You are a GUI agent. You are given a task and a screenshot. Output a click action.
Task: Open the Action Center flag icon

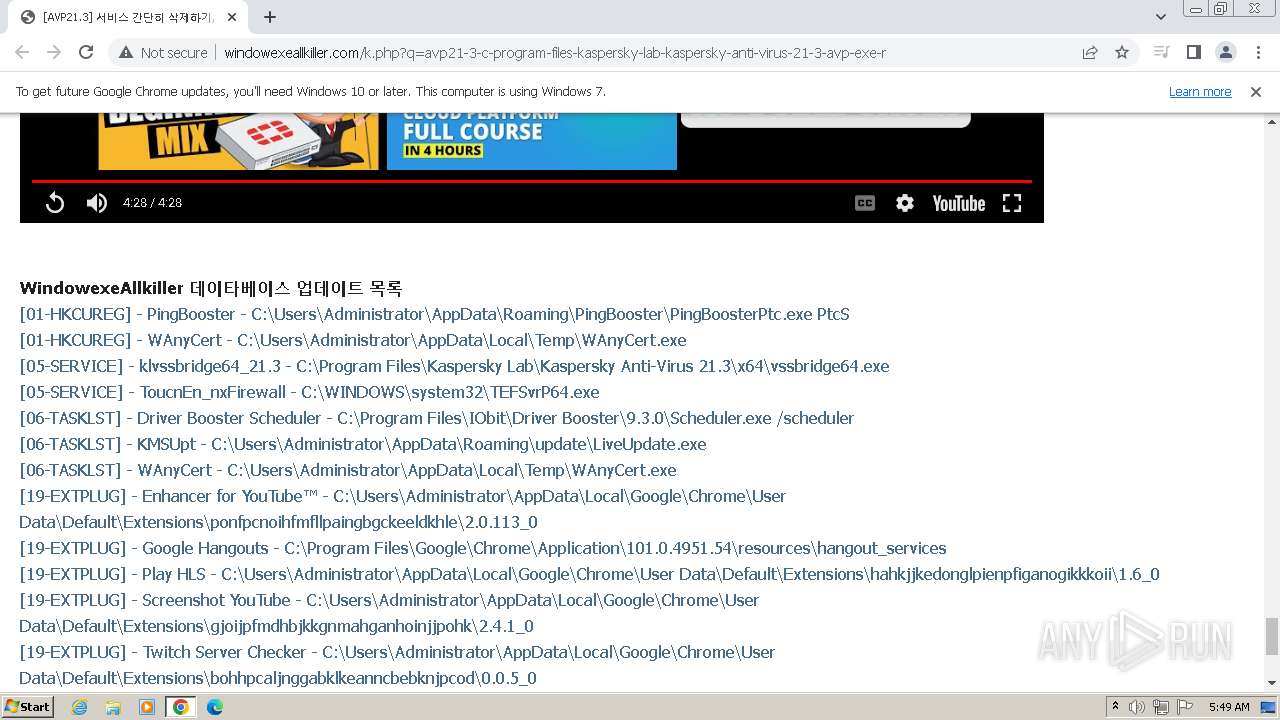pos(1185,707)
